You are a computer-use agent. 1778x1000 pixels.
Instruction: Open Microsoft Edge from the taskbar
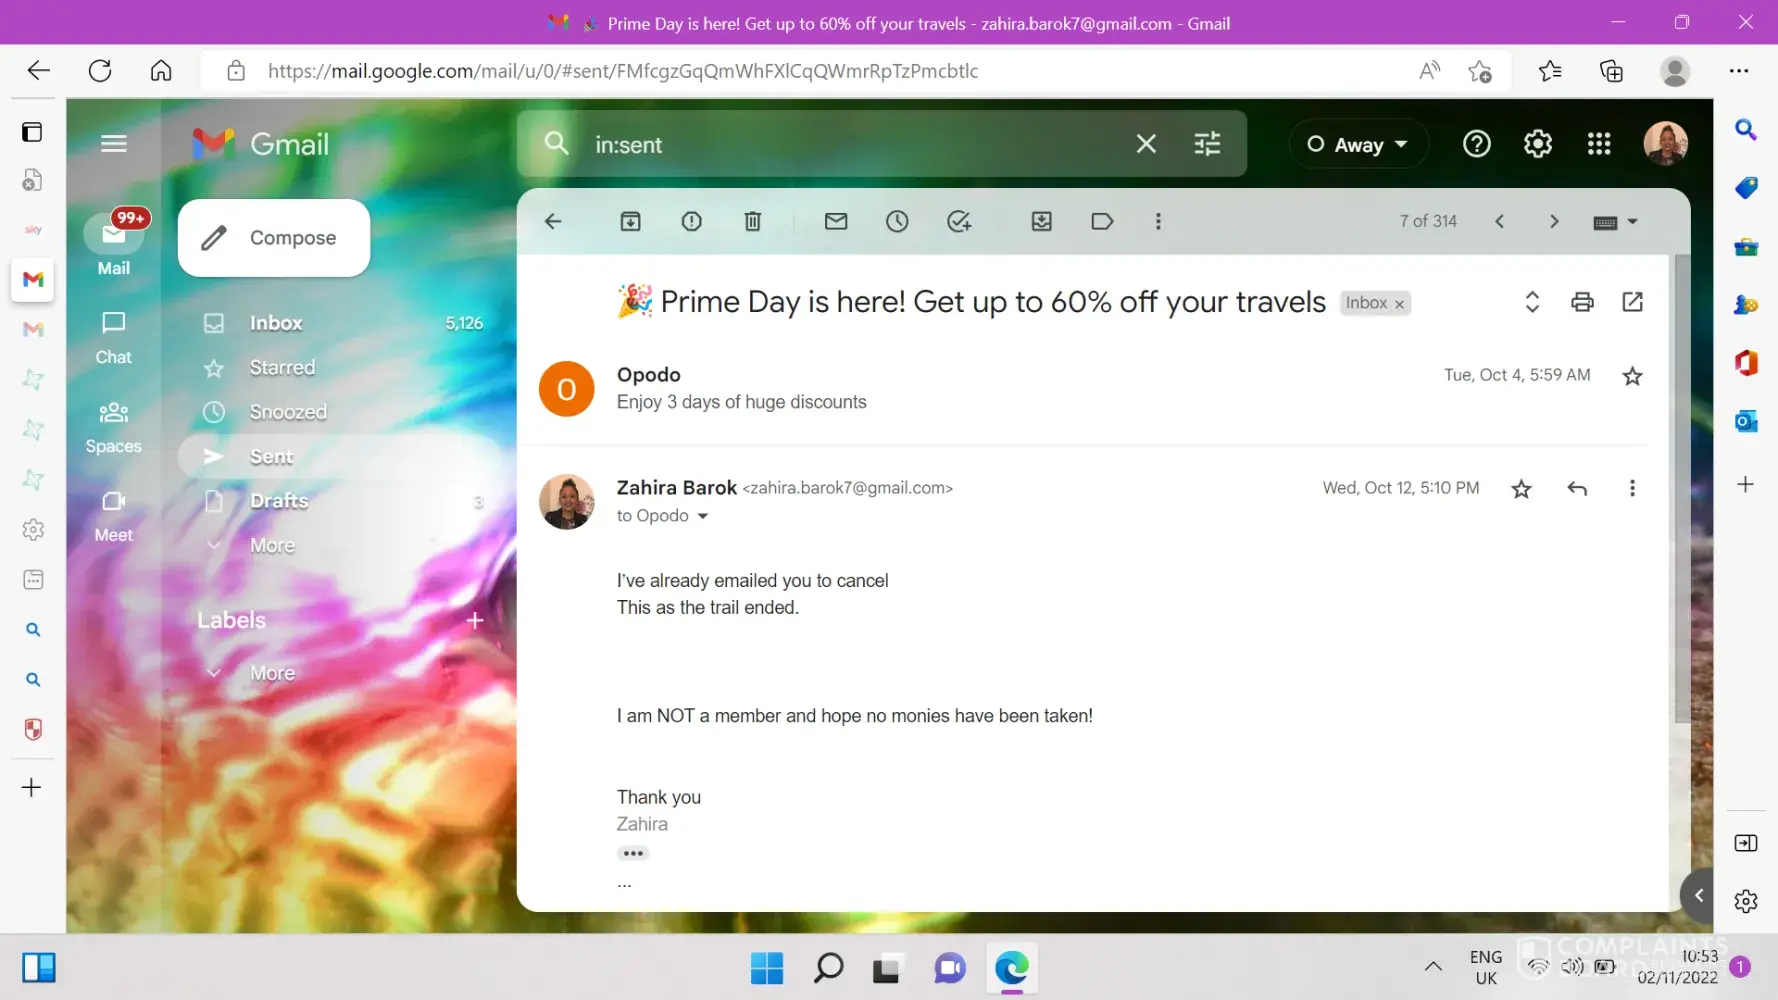click(x=1011, y=968)
